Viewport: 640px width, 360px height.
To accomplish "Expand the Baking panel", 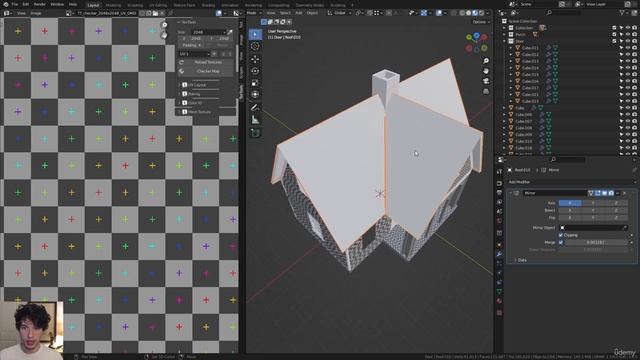I will [x=180, y=94].
